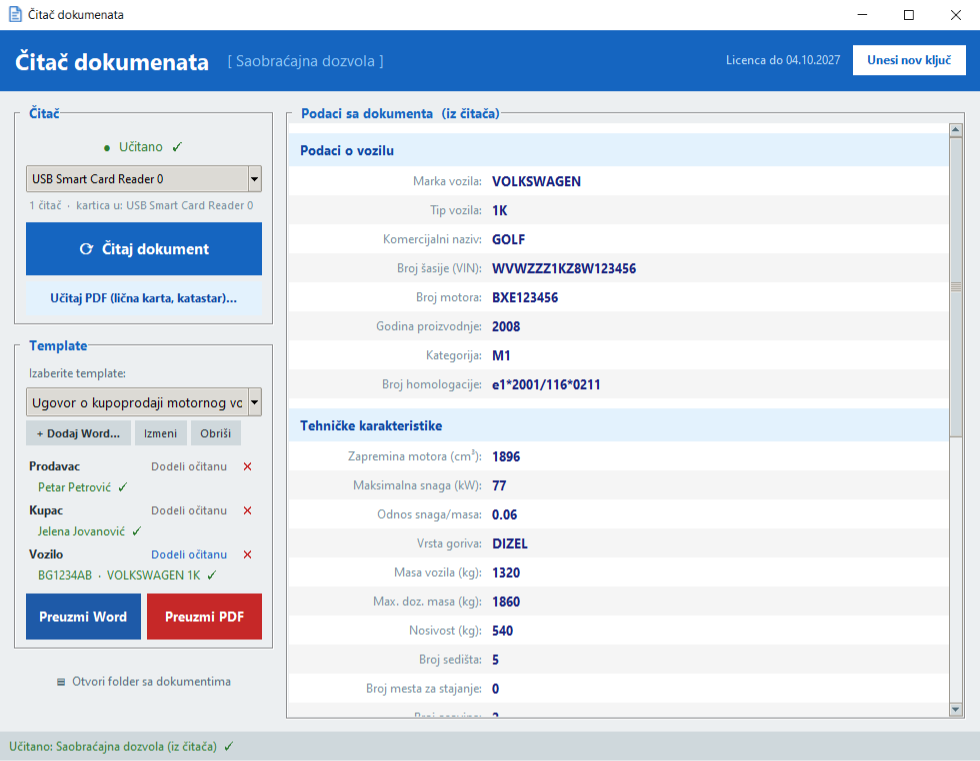Download document with Preuzmi Word
The height and width of the screenshot is (761, 980).
click(x=83, y=617)
